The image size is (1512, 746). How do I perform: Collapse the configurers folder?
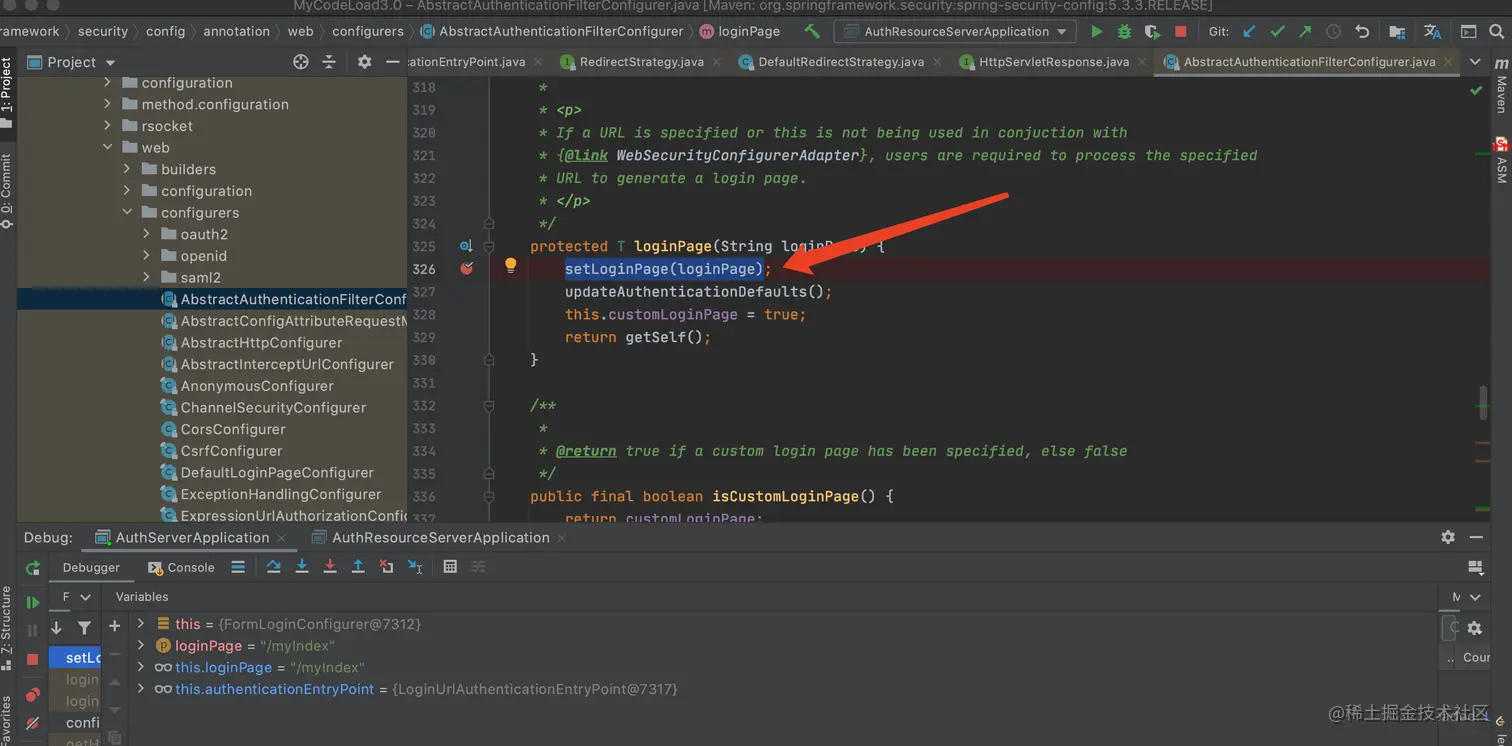point(127,213)
